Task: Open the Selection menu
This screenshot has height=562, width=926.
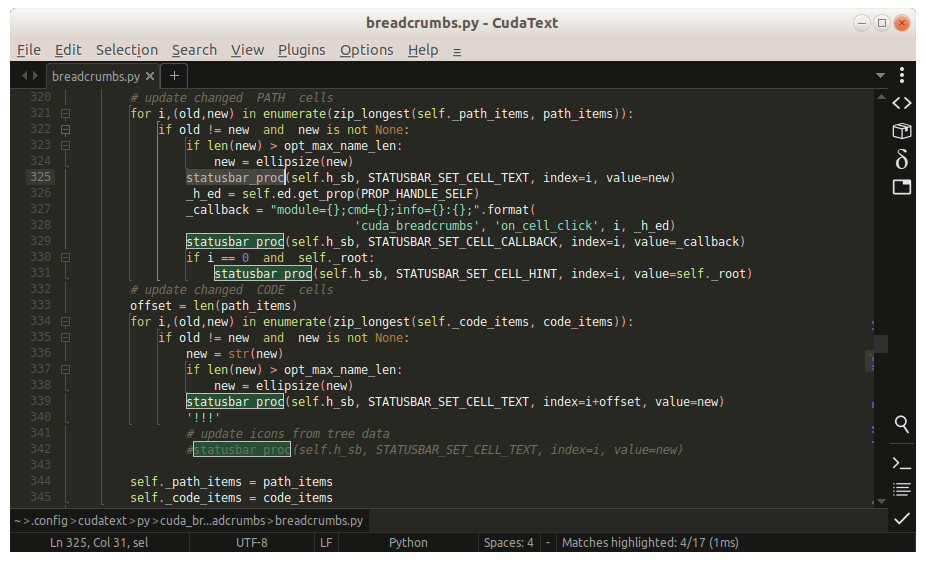Action: pos(126,50)
